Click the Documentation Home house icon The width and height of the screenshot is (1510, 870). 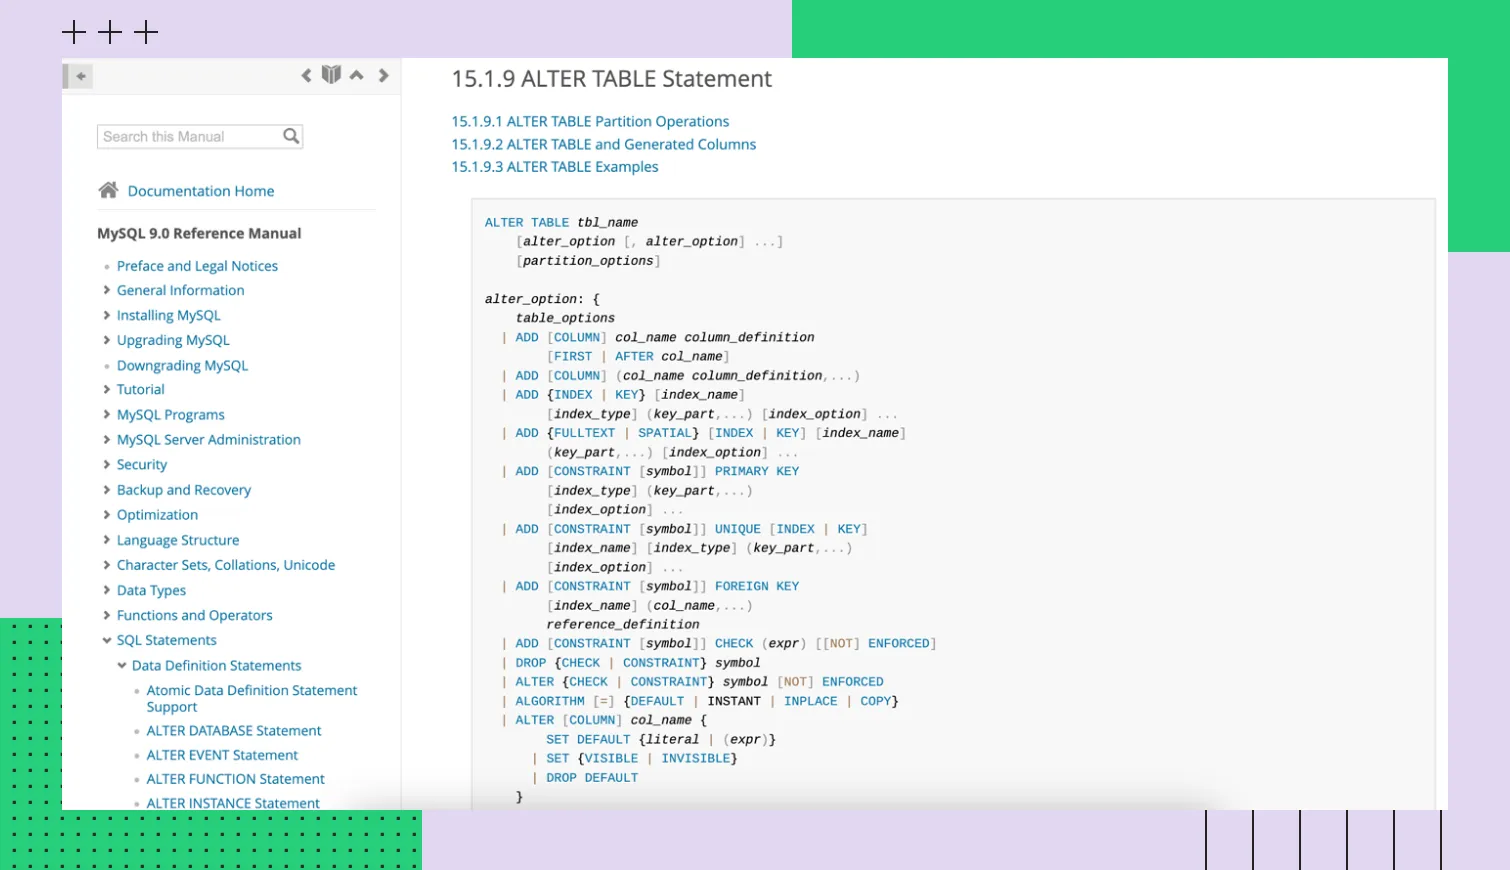[x=108, y=190]
